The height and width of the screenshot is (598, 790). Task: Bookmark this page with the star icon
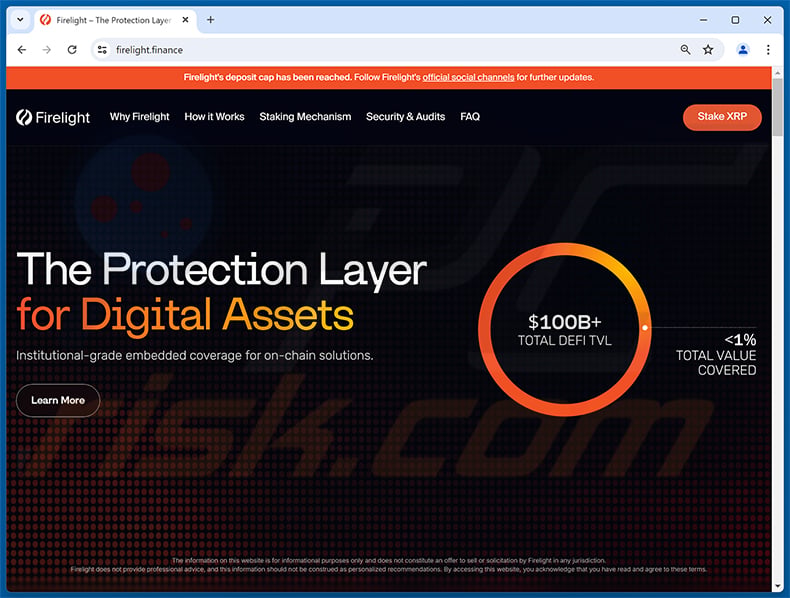(708, 49)
